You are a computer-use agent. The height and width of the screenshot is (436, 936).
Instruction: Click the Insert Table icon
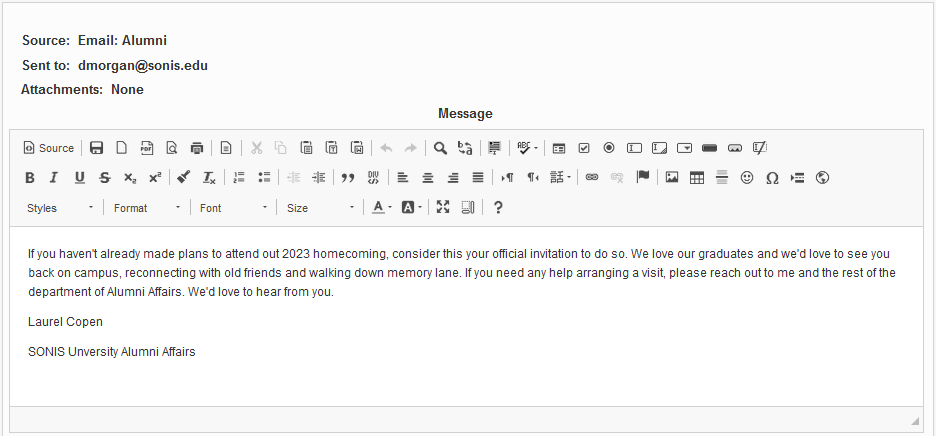click(697, 177)
